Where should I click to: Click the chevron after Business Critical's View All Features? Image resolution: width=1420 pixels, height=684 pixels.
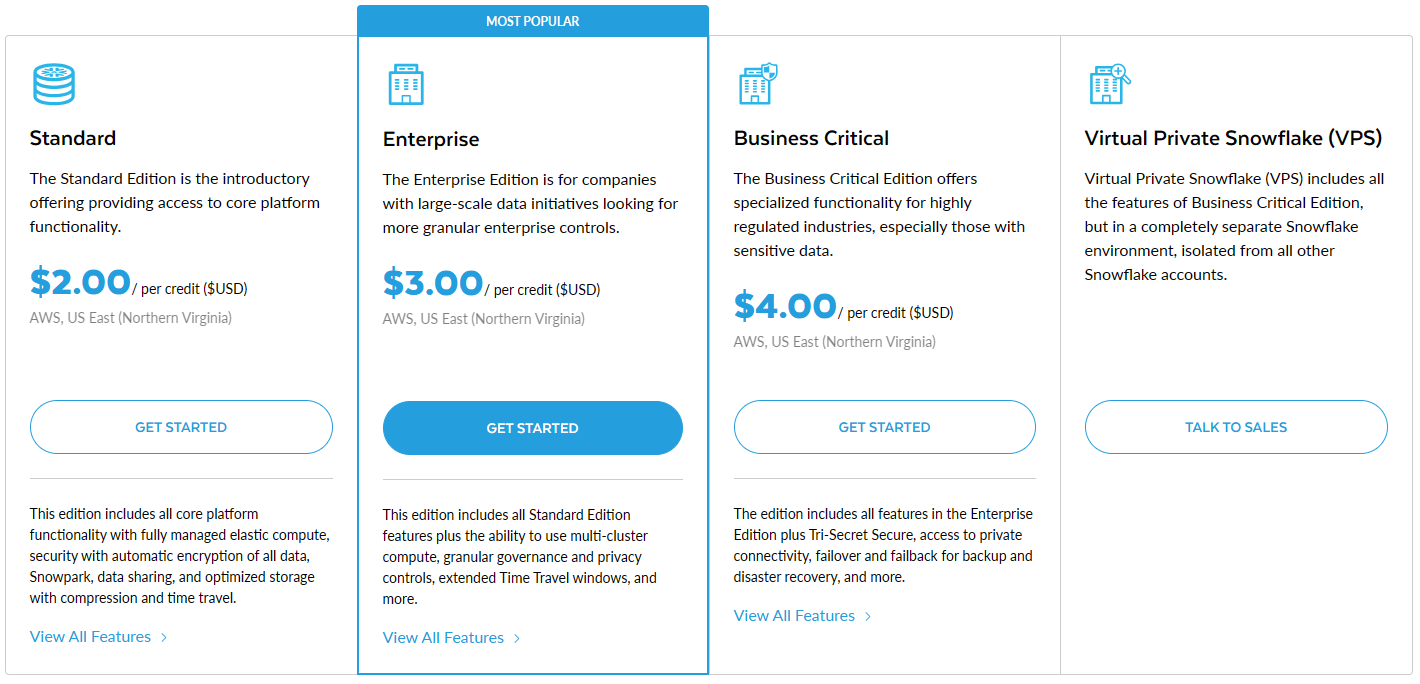[x=868, y=616]
